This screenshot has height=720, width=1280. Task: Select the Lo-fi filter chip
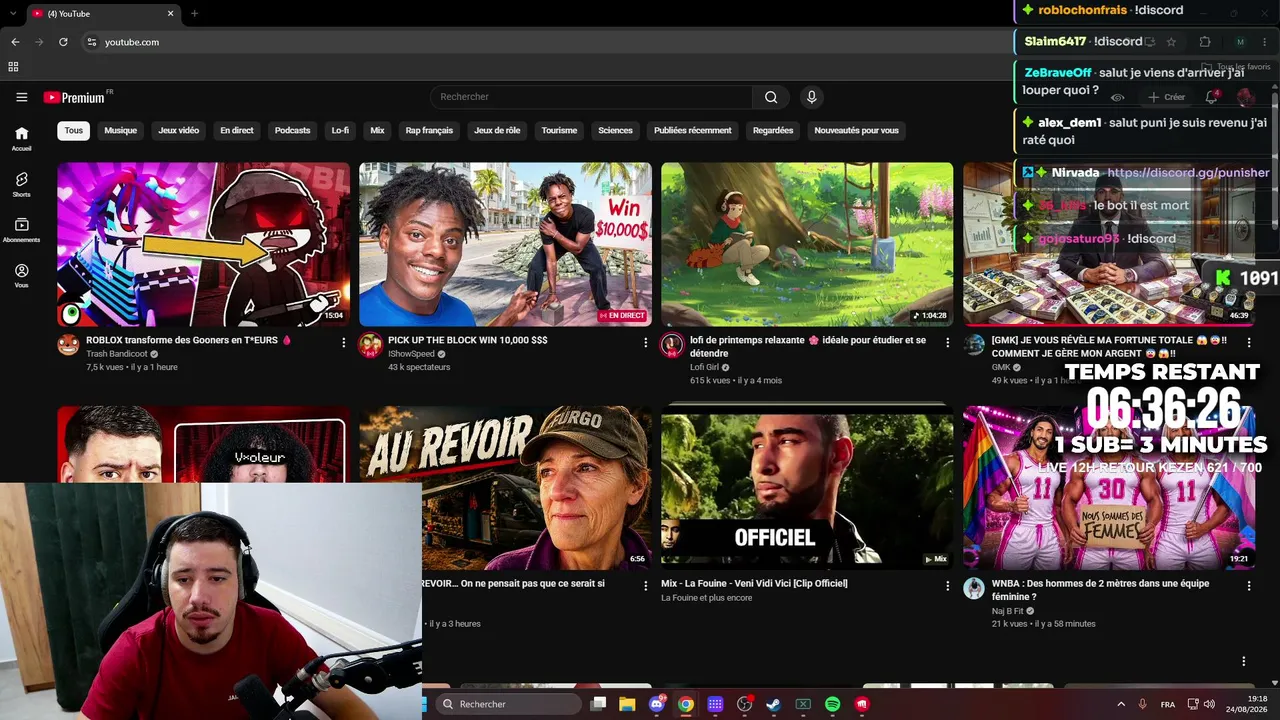(x=340, y=130)
